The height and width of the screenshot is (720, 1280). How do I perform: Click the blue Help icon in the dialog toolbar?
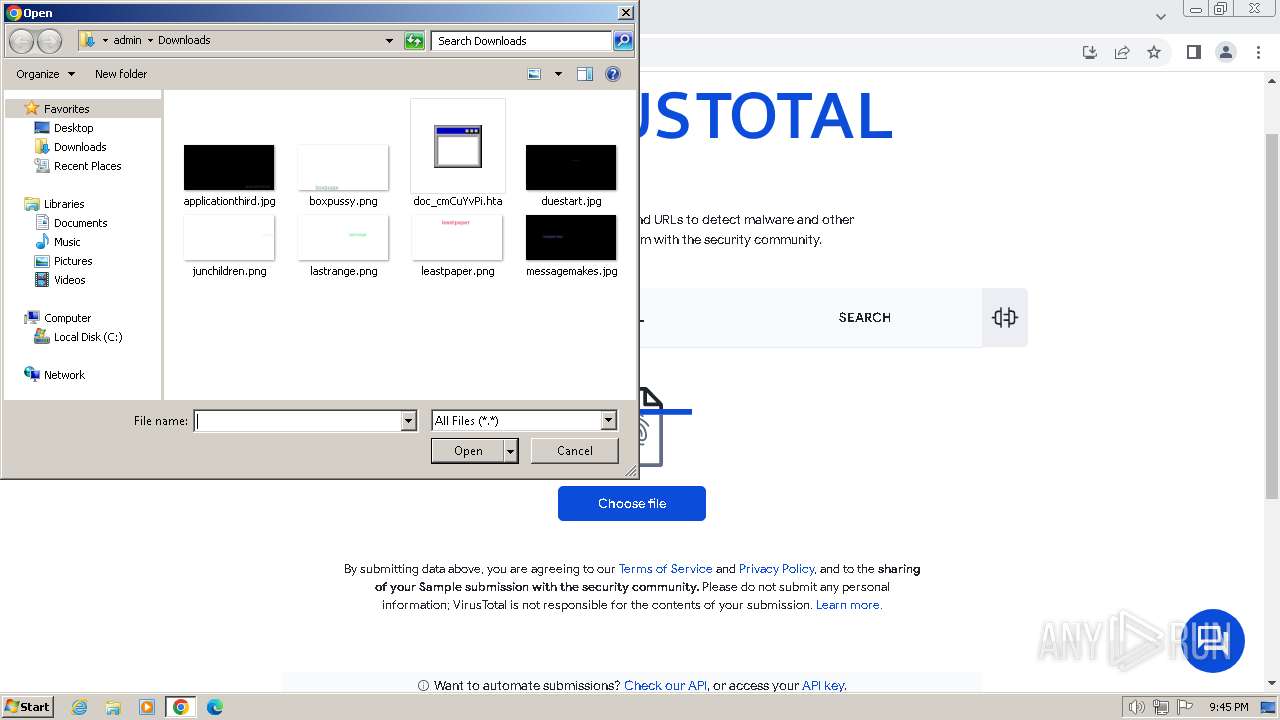click(x=613, y=74)
